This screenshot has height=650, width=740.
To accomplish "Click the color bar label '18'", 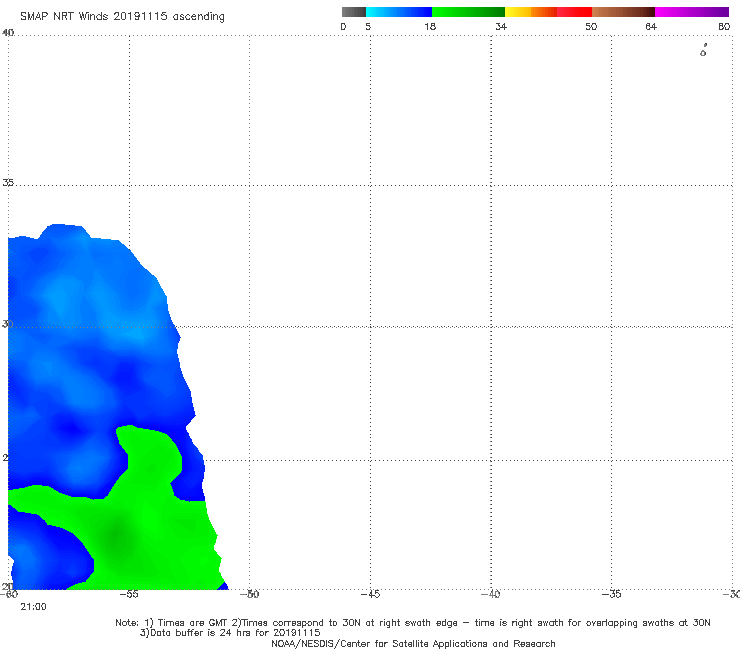I will point(430,26).
